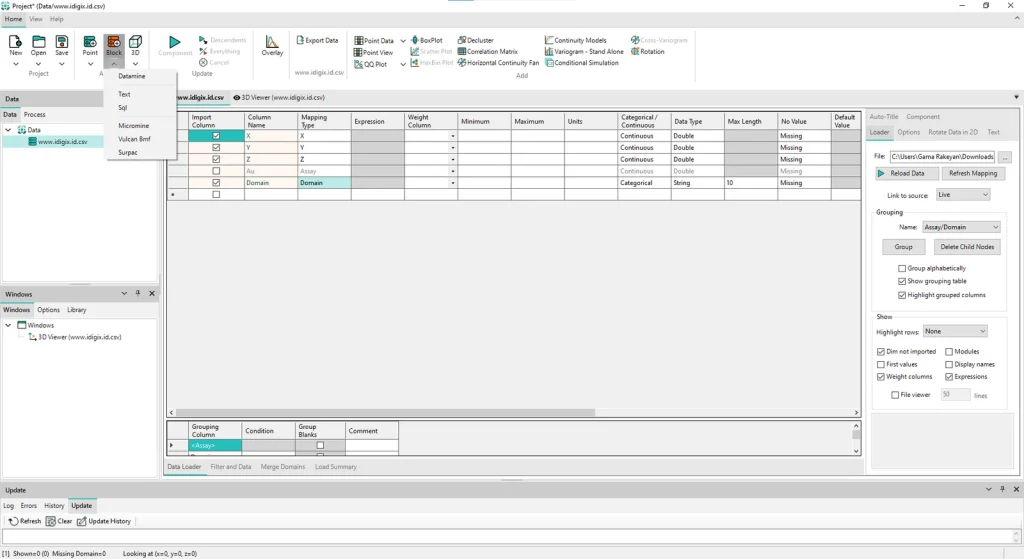Open the Options tab in loader panel
The image size is (1024, 559).
908,132
